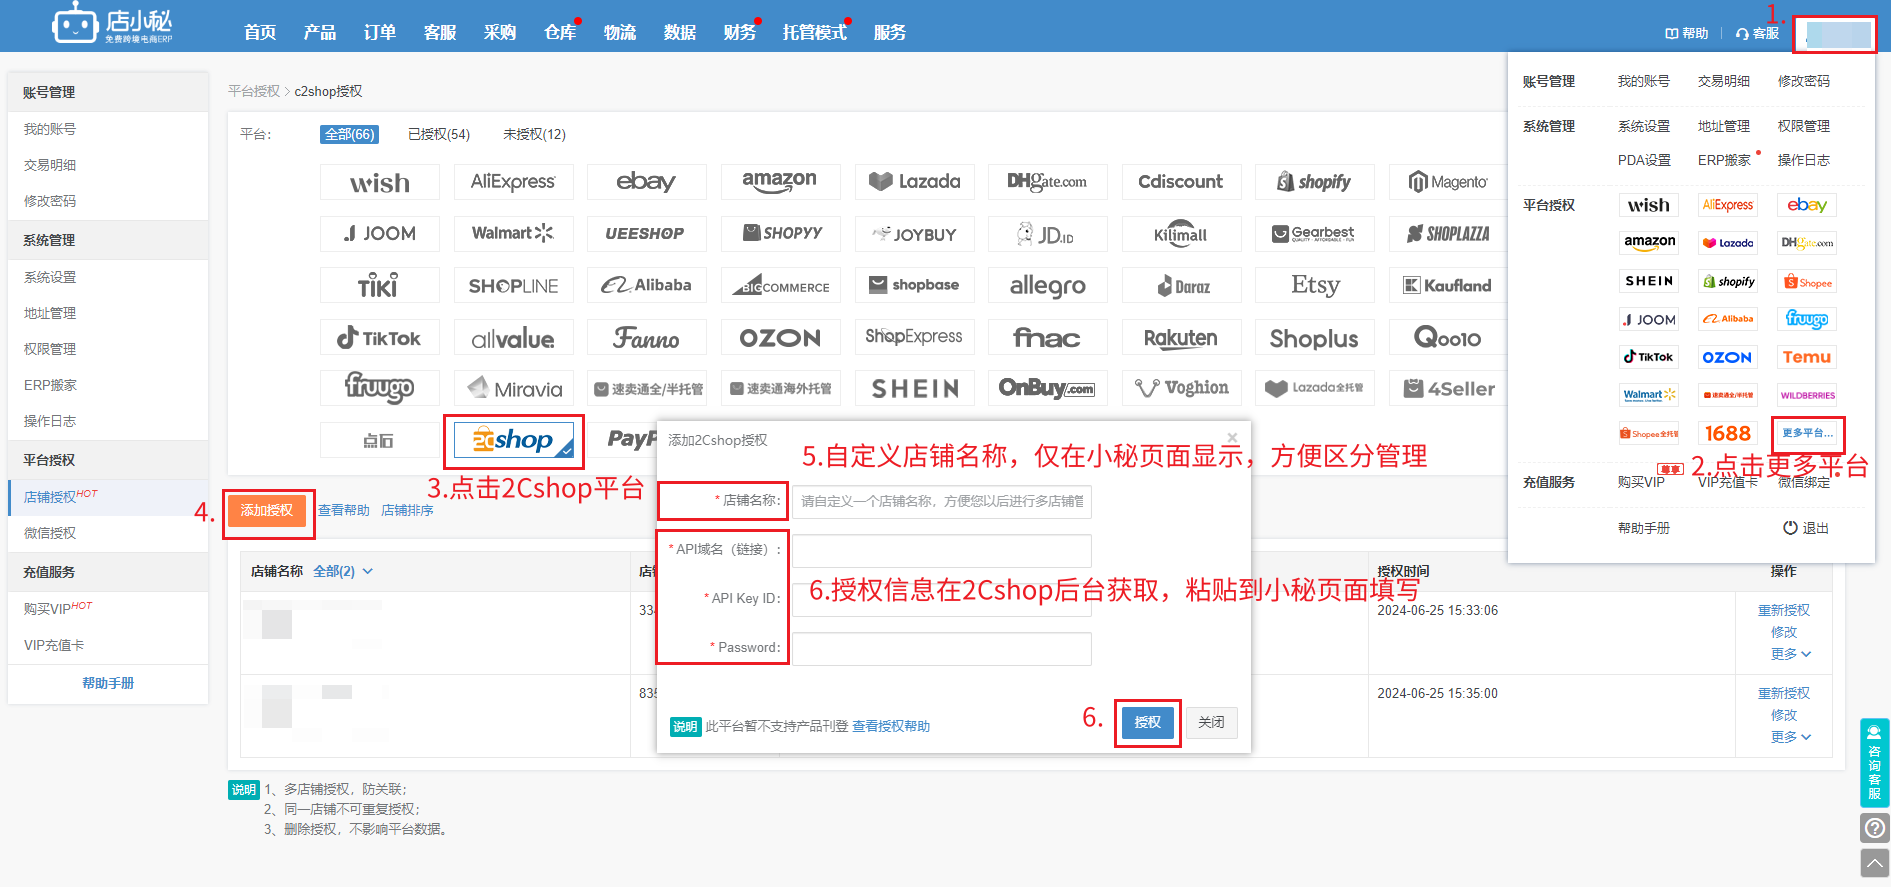1891x887 pixels.
Task: Click the orange 添加授权 button
Action: (x=267, y=510)
